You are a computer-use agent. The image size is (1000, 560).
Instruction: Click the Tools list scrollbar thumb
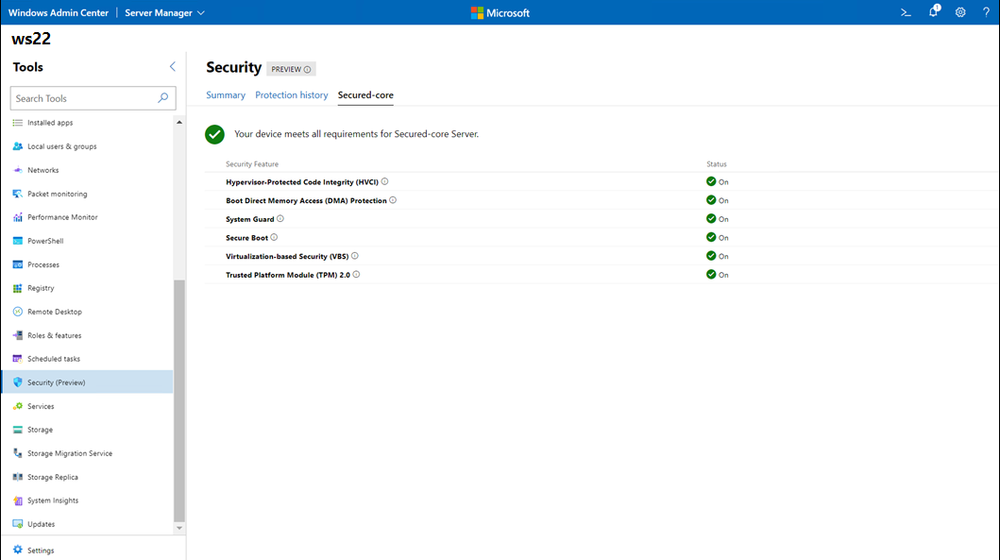179,401
